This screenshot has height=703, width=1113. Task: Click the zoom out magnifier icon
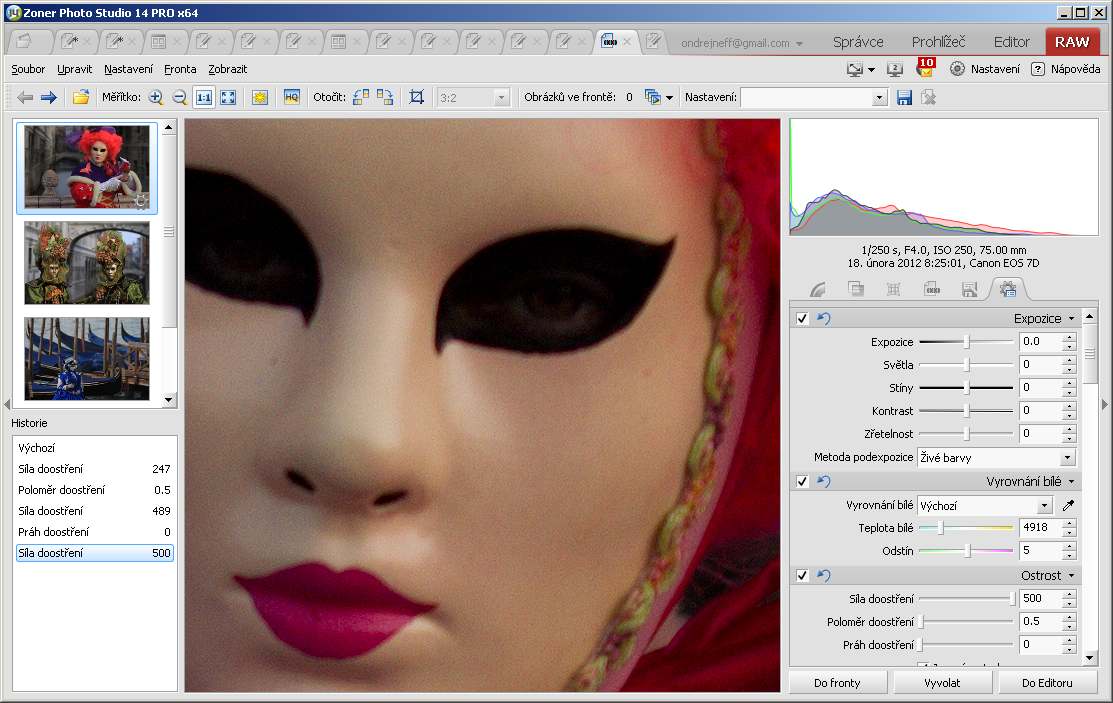click(180, 97)
